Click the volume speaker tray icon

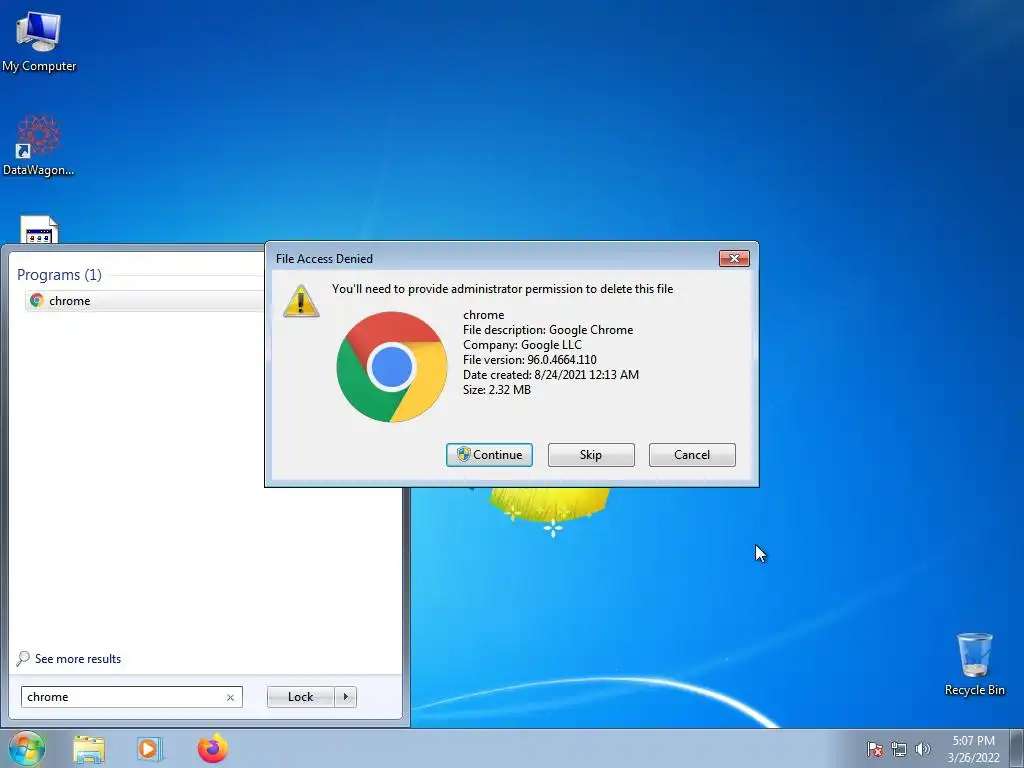pyautogui.click(x=922, y=749)
